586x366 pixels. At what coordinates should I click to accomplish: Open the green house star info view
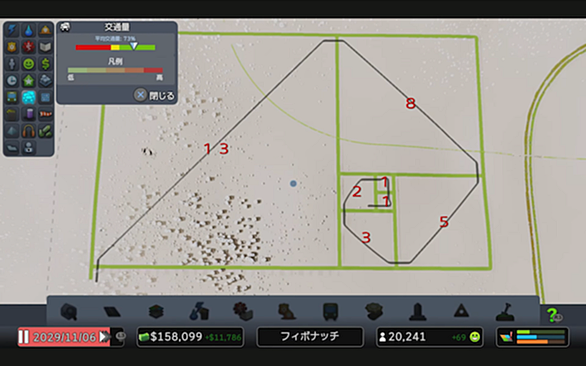pos(29,80)
